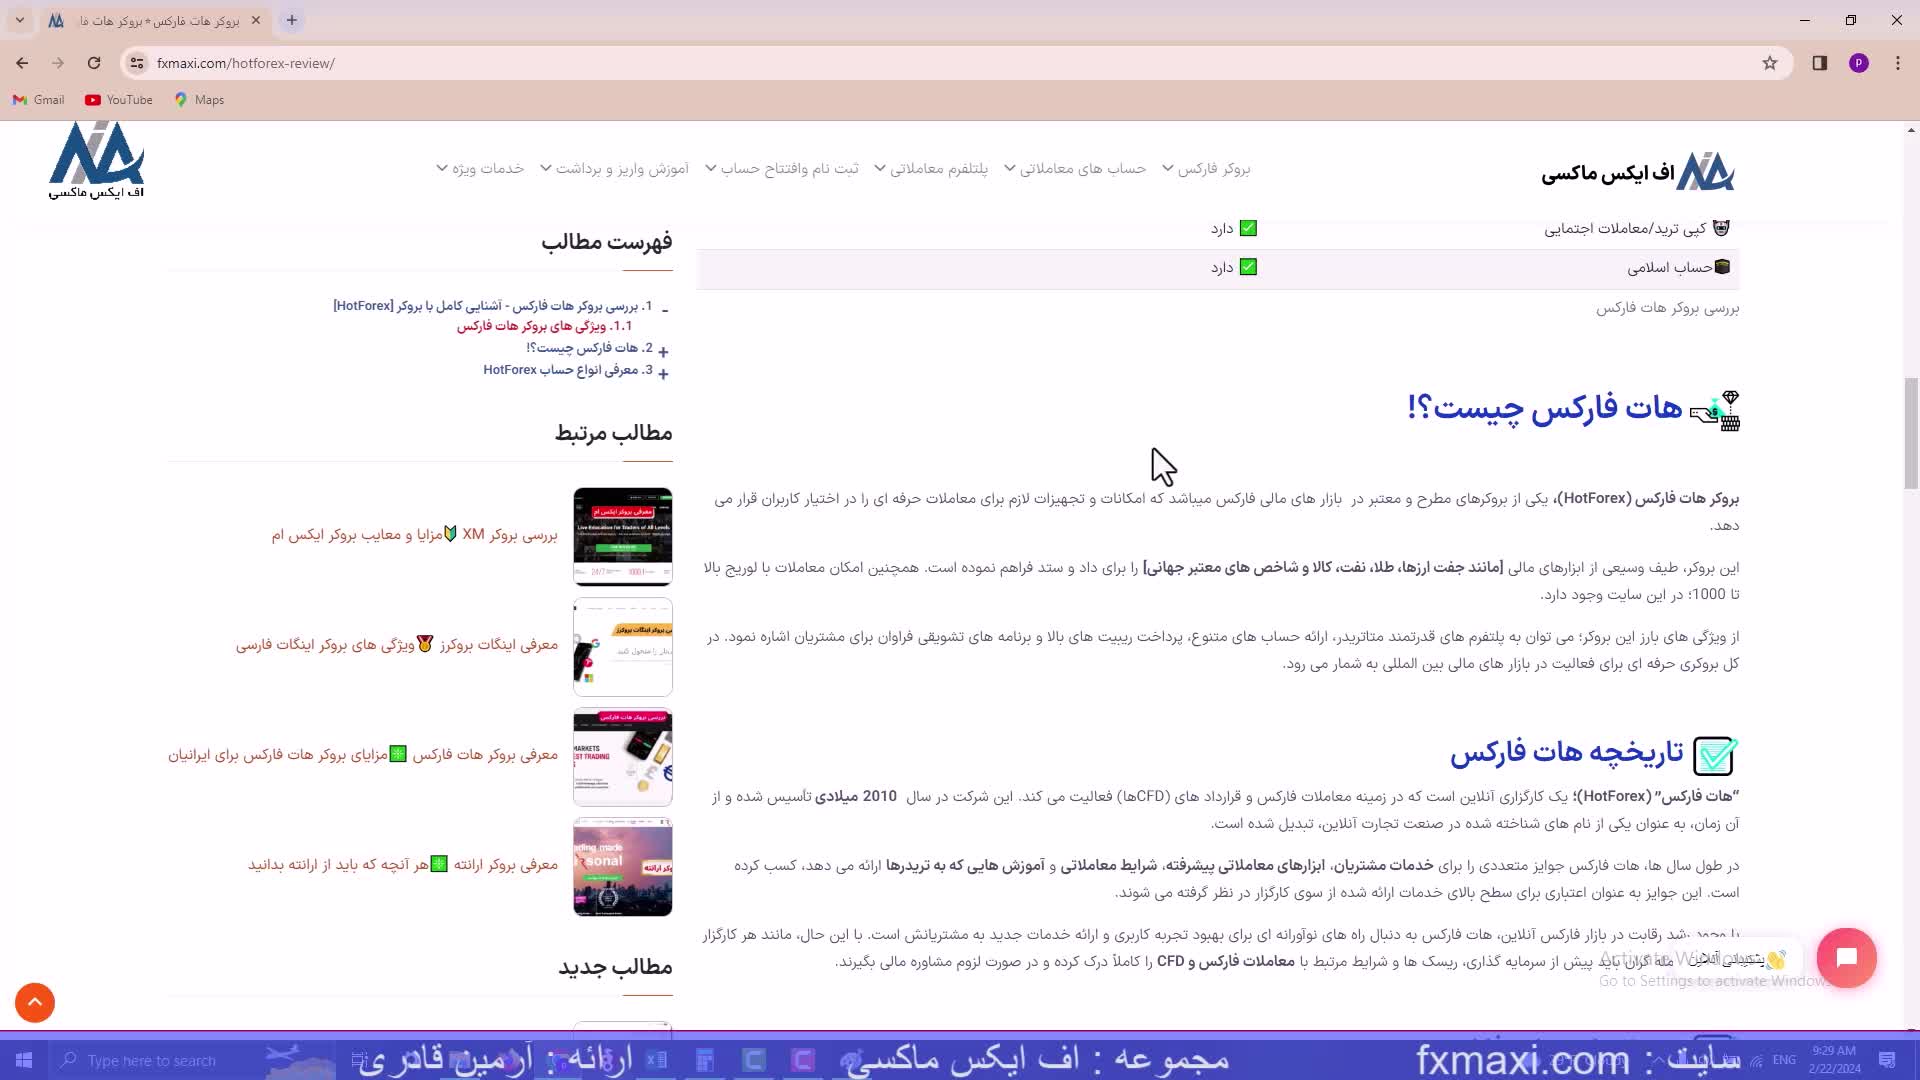Collapse the first table of contents entry

coord(664,308)
